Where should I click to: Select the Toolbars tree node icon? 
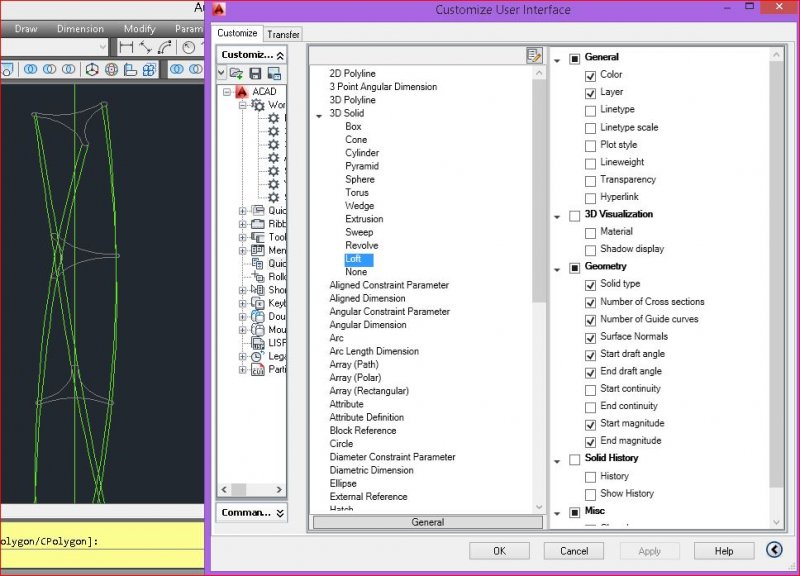pos(258,237)
